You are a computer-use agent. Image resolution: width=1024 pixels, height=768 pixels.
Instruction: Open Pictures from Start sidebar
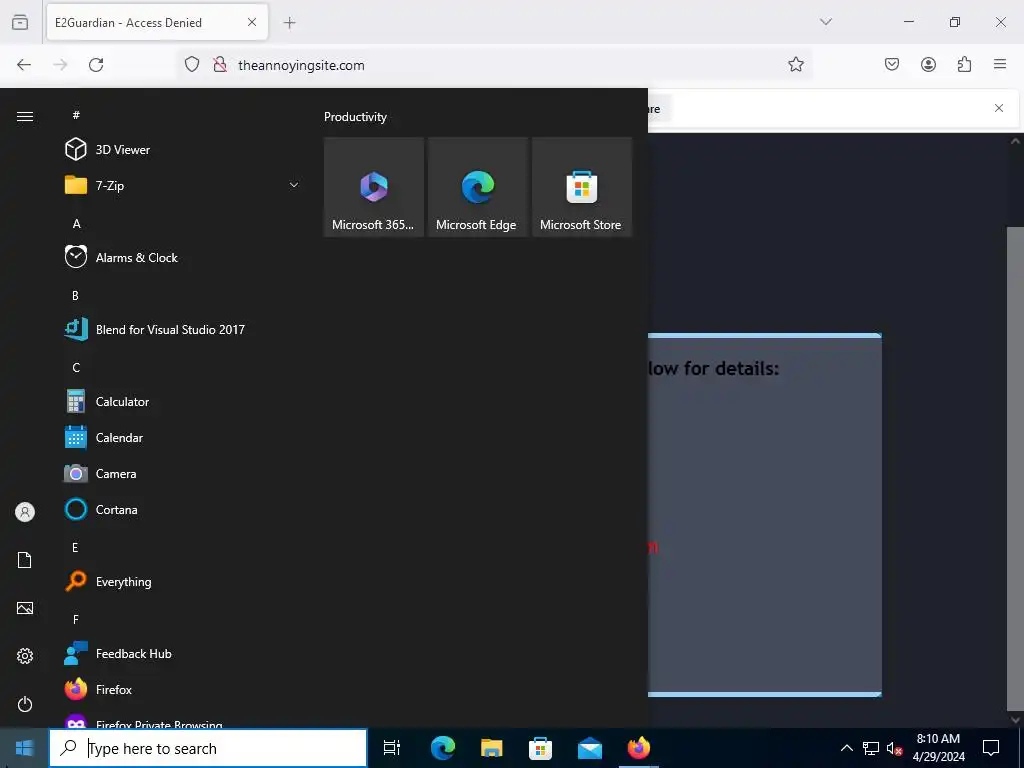(25, 608)
